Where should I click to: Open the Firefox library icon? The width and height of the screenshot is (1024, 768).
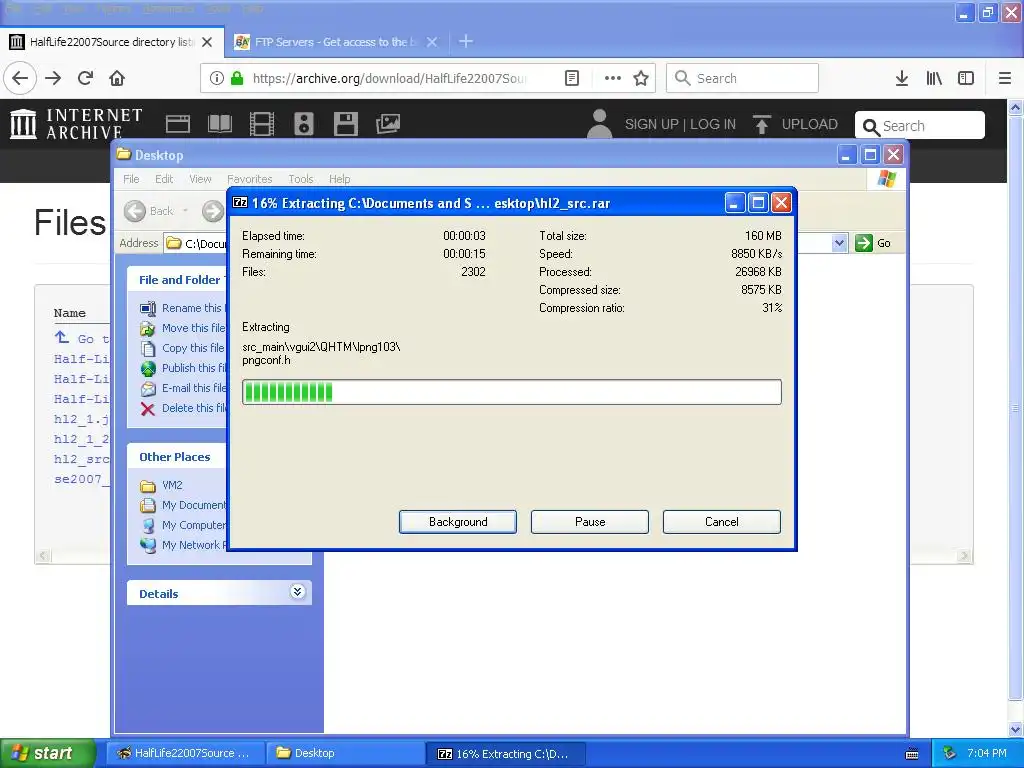click(x=934, y=78)
